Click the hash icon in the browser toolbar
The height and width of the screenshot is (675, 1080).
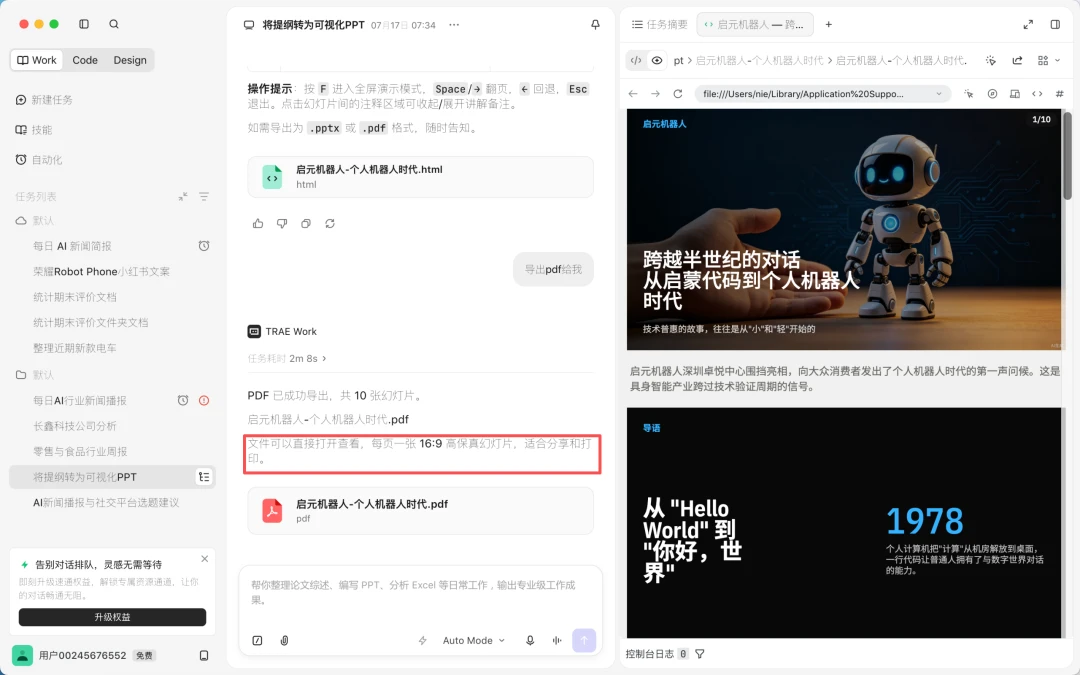click(1059, 94)
